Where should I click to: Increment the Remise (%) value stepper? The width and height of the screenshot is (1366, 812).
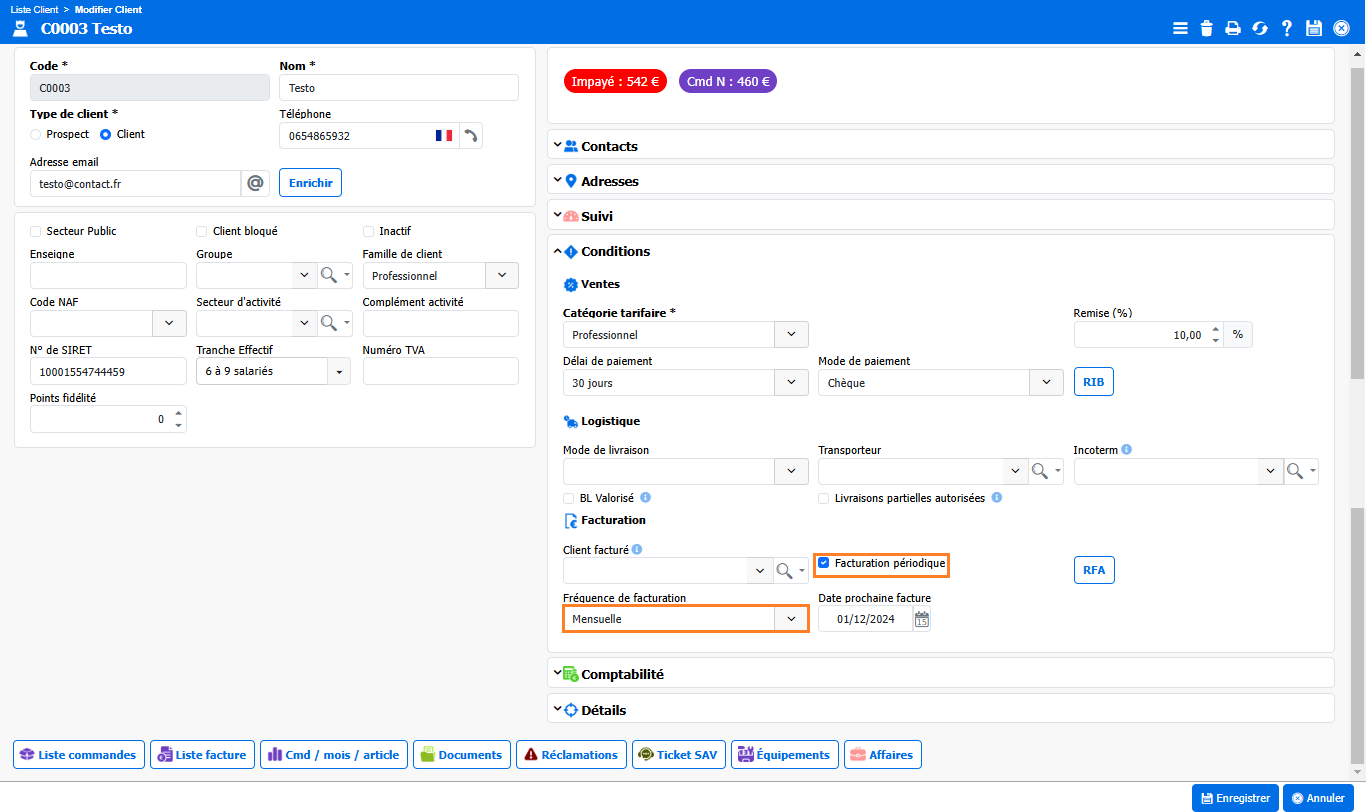(x=1215, y=329)
